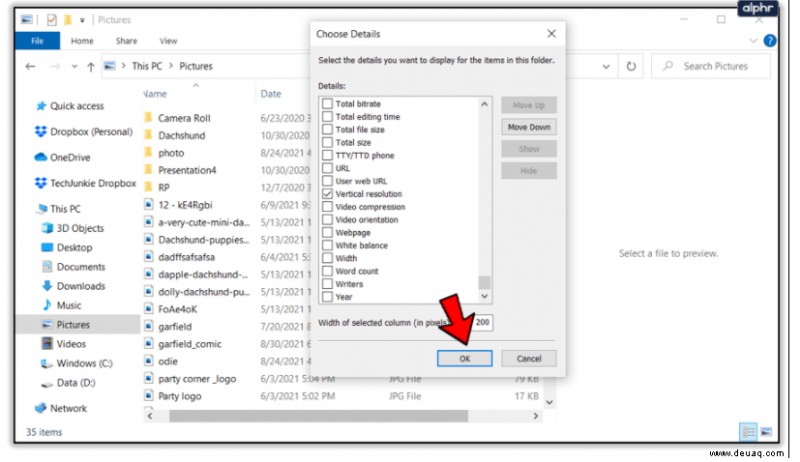Enable the White balance checkbox

click(328, 245)
